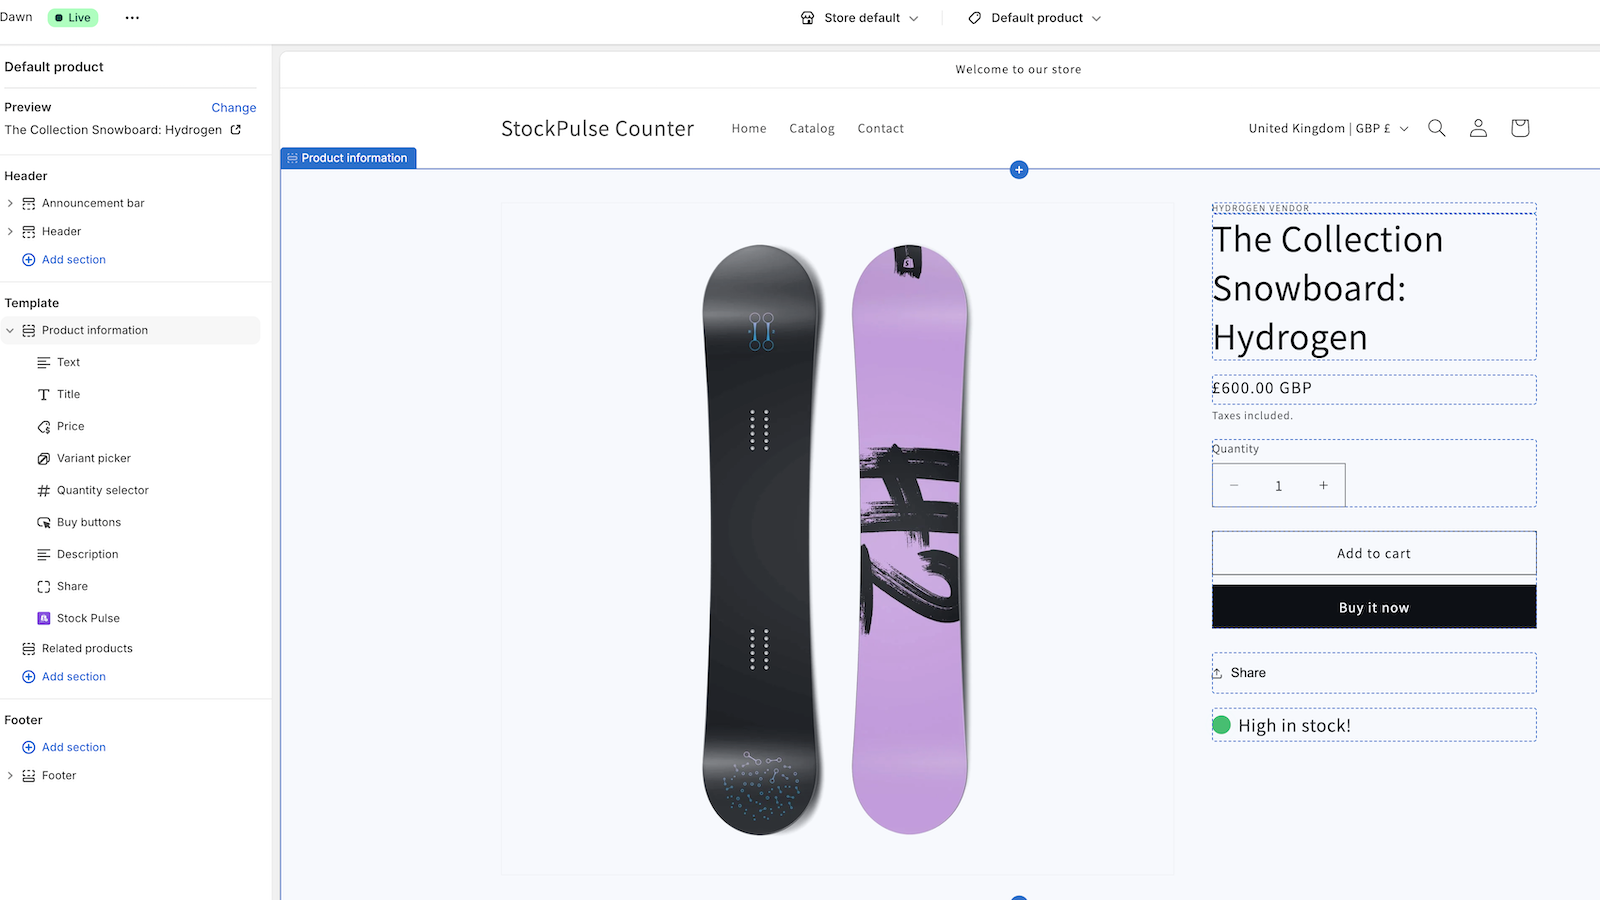Click the three-dots more actions menu

(x=132, y=18)
